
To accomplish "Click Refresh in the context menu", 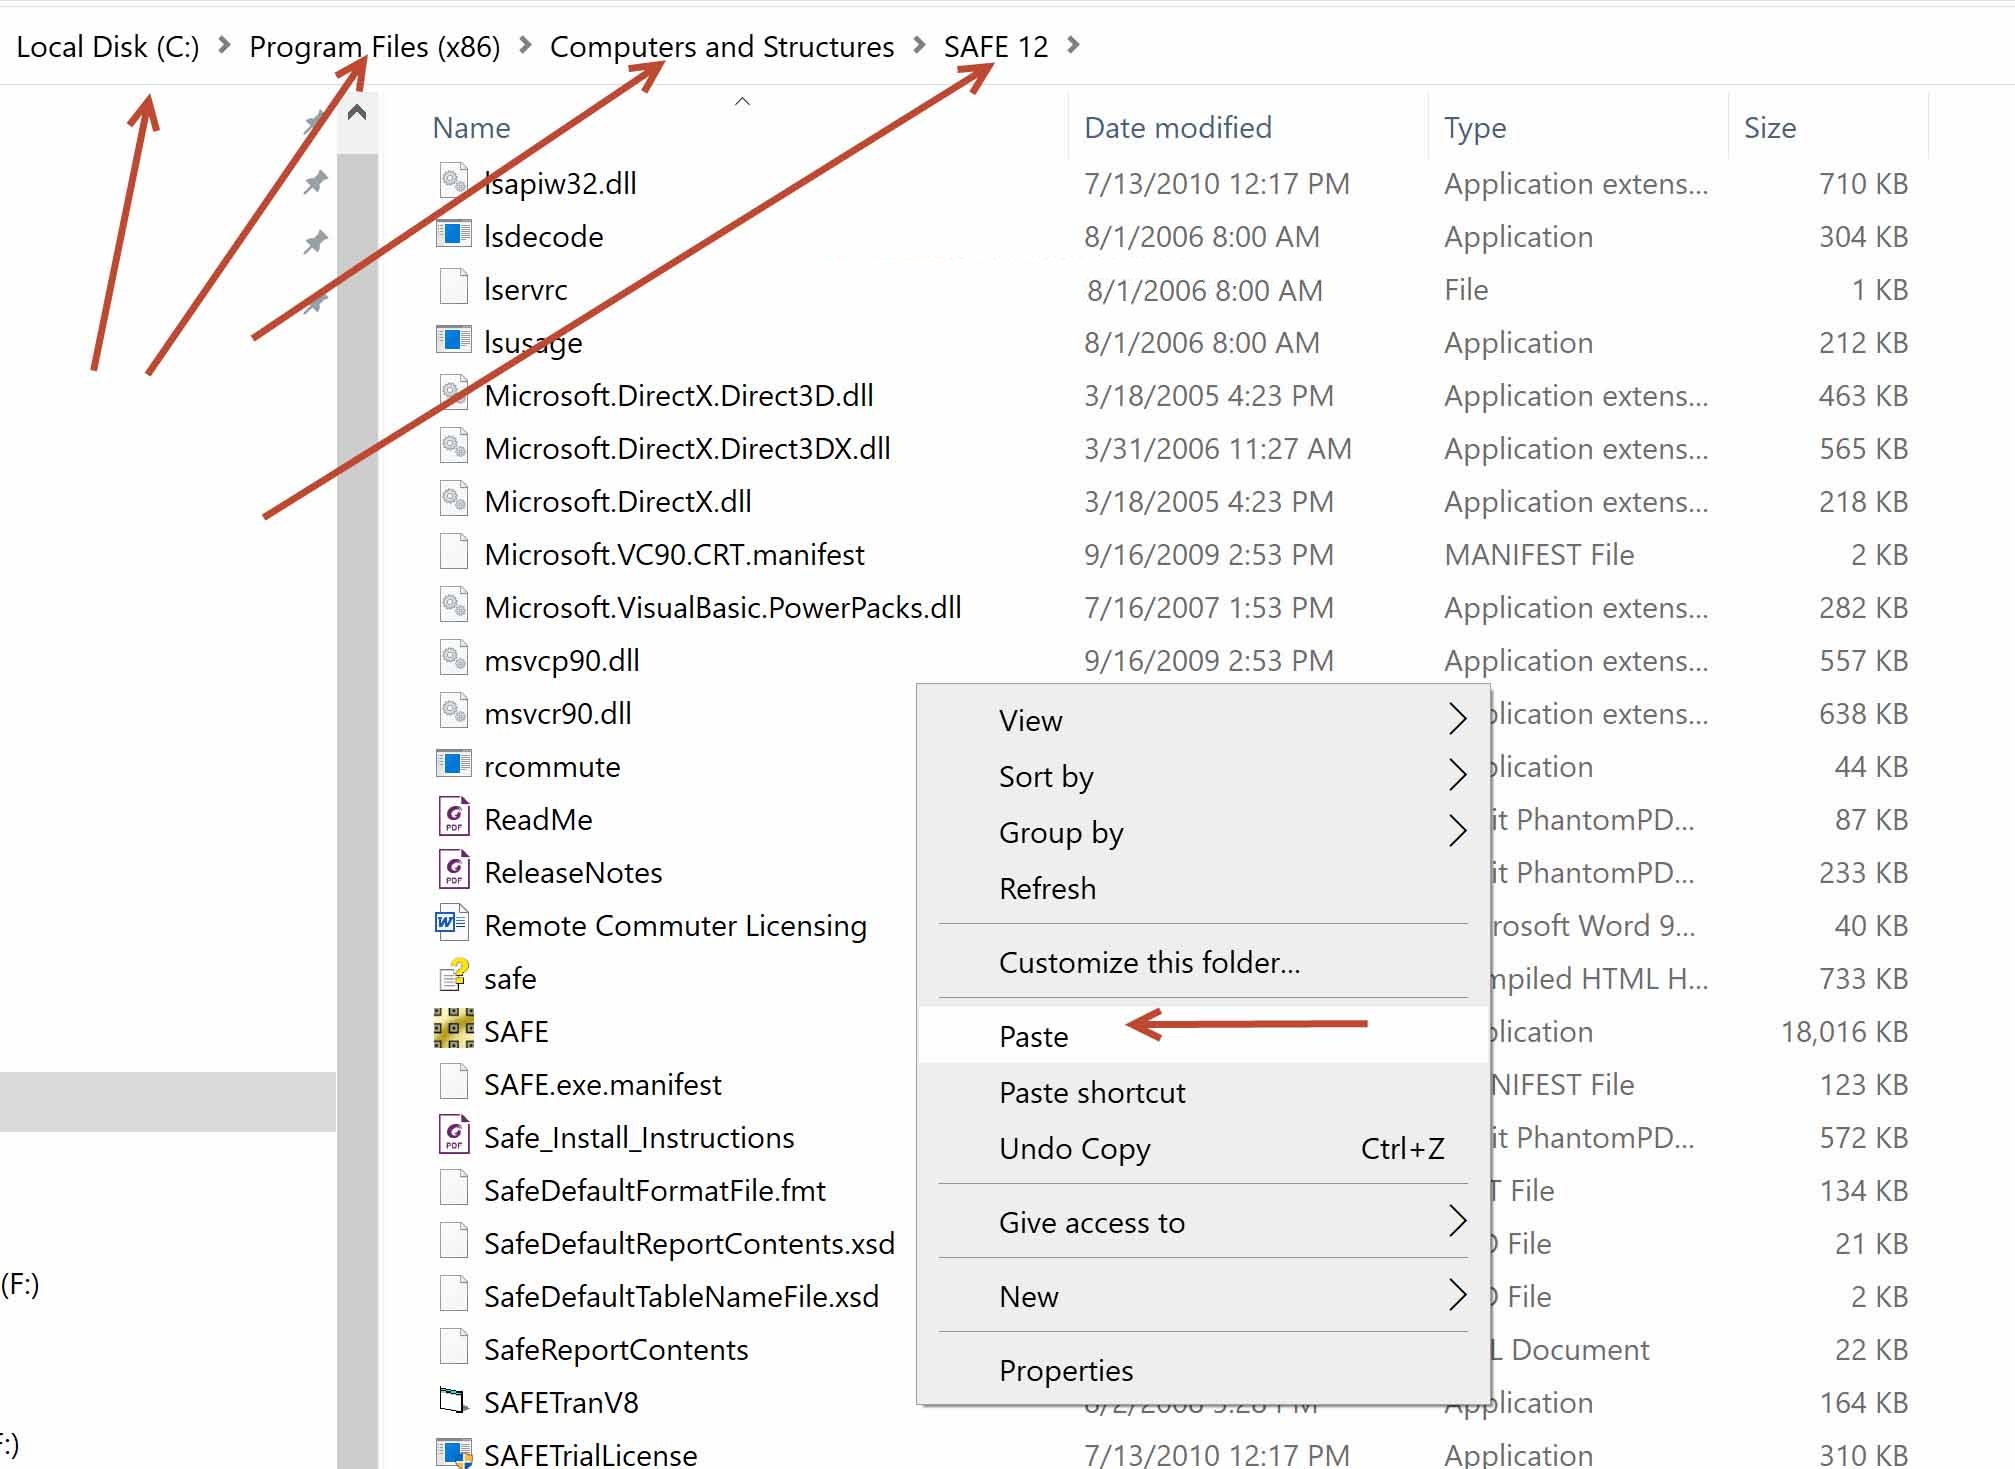I will click(1047, 888).
